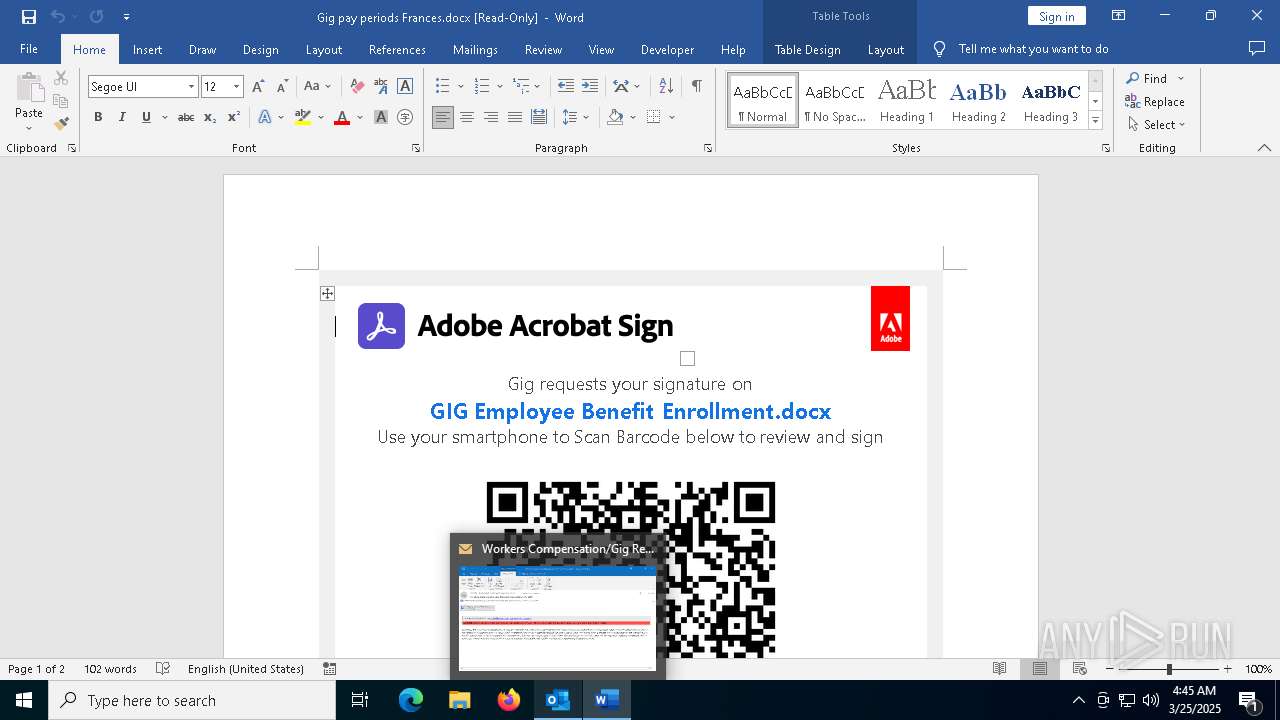Open the Mailings tab

click(x=475, y=49)
